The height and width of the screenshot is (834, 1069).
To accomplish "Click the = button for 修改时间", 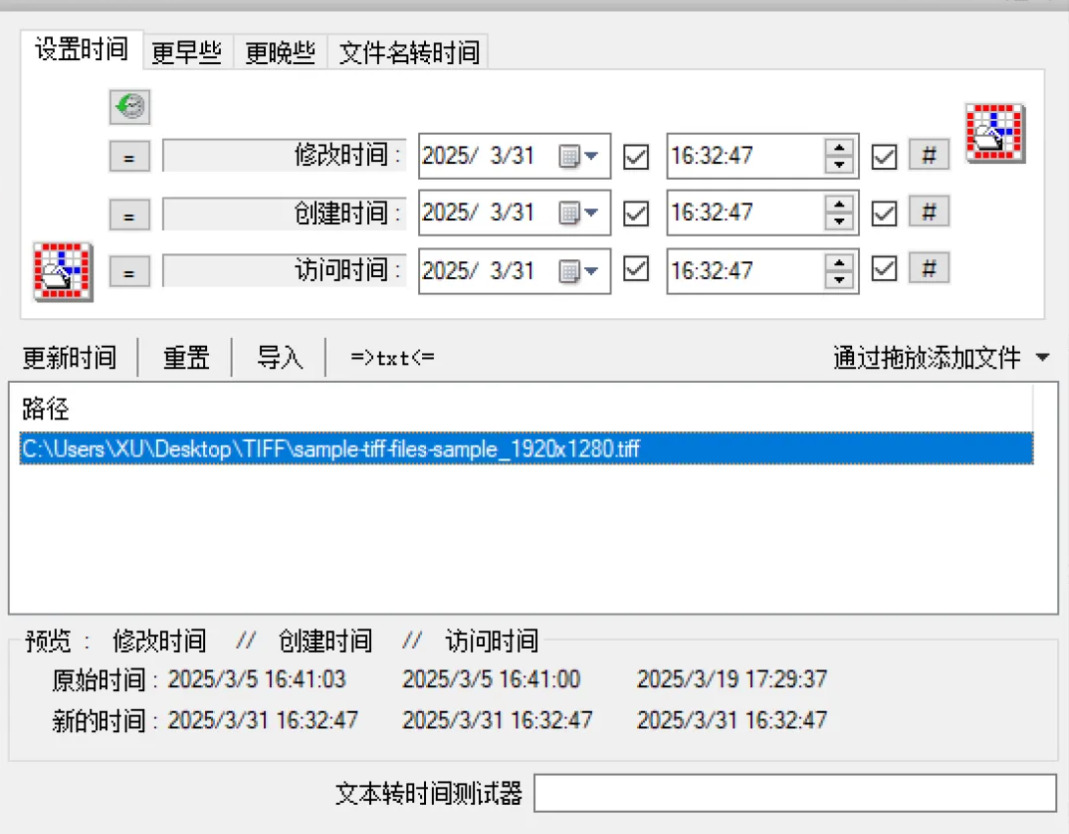I will 130,157.
